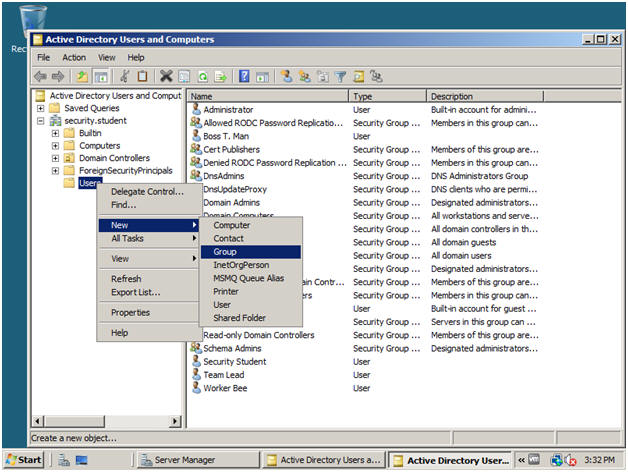
Task: Create a new user via the toolbar icon
Action: pyautogui.click(x=286, y=76)
